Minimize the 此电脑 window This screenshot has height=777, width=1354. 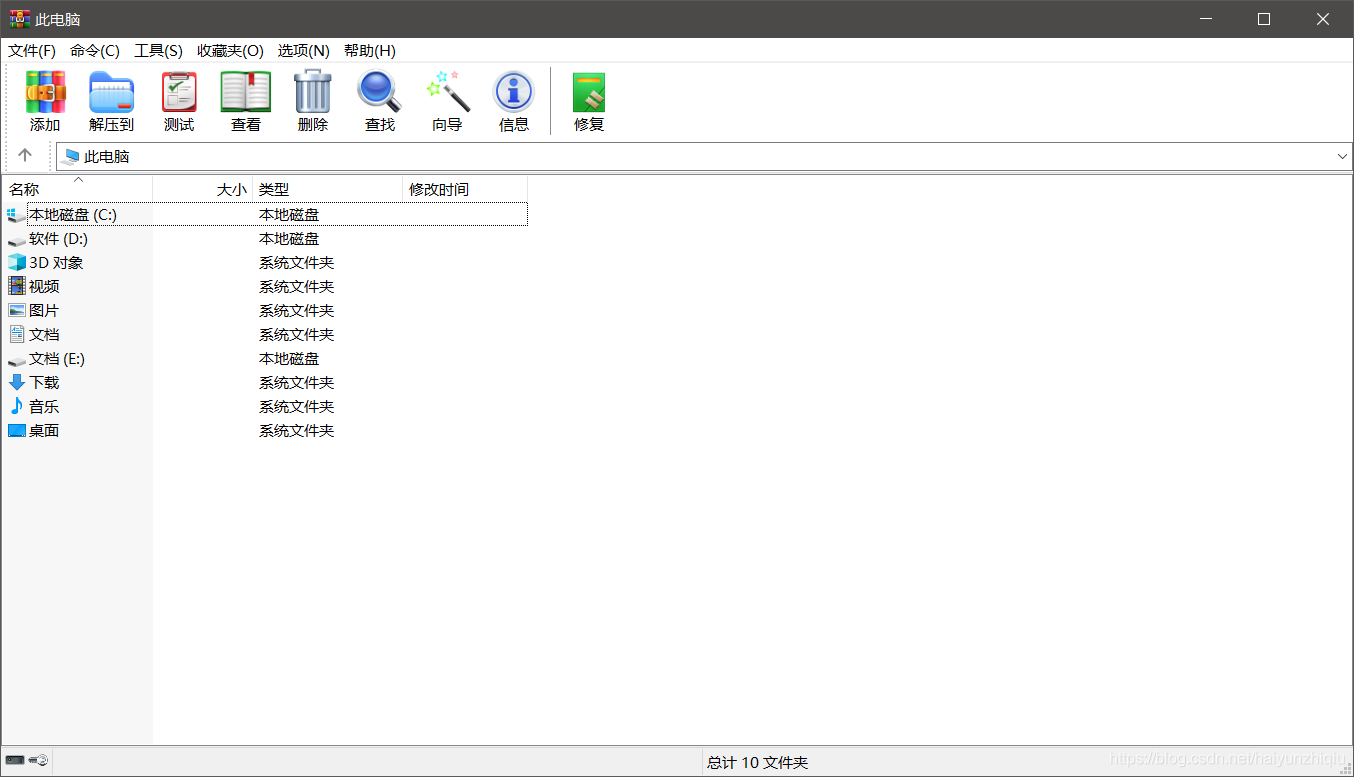point(1206,19)
